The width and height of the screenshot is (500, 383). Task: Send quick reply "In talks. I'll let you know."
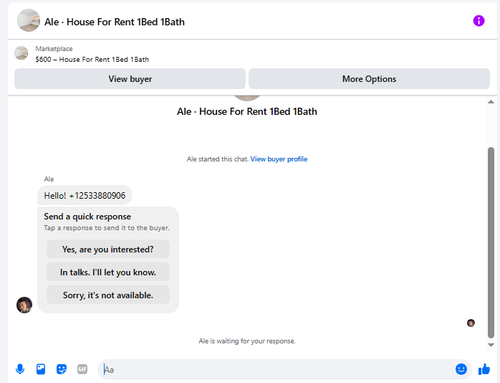point(108,272)
